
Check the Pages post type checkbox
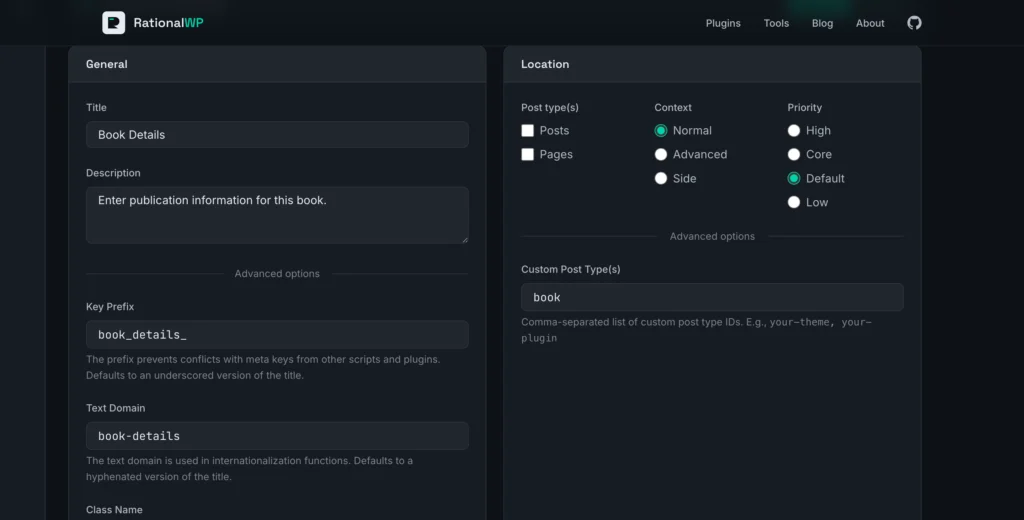tap(528, 154)
